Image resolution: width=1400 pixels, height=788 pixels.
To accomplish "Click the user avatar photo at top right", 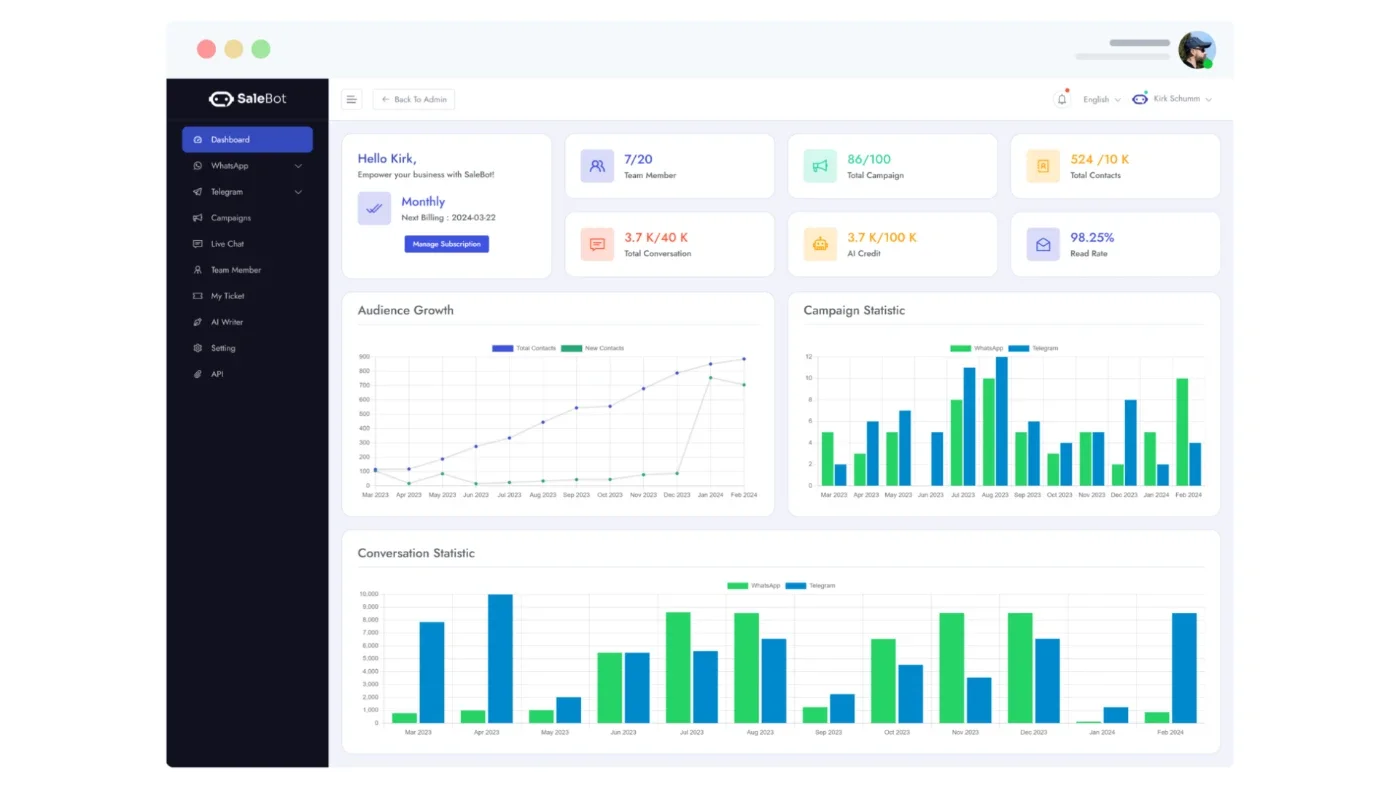I will tap(1196, 49).
